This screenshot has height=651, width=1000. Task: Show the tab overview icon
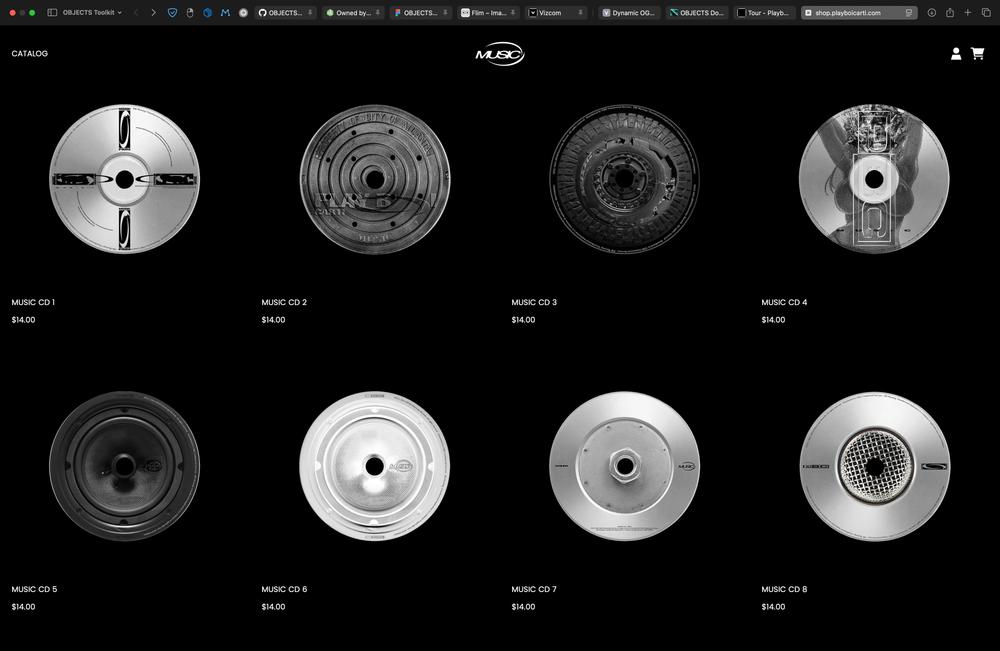pos(986,13)
